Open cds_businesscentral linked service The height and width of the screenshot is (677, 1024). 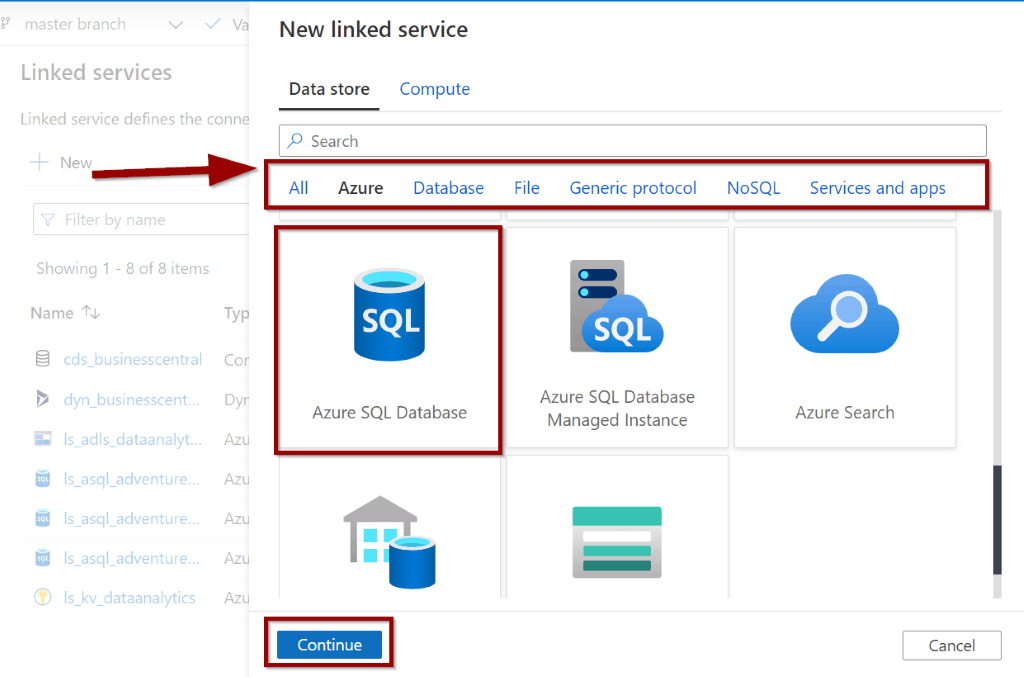coord(133,359)
